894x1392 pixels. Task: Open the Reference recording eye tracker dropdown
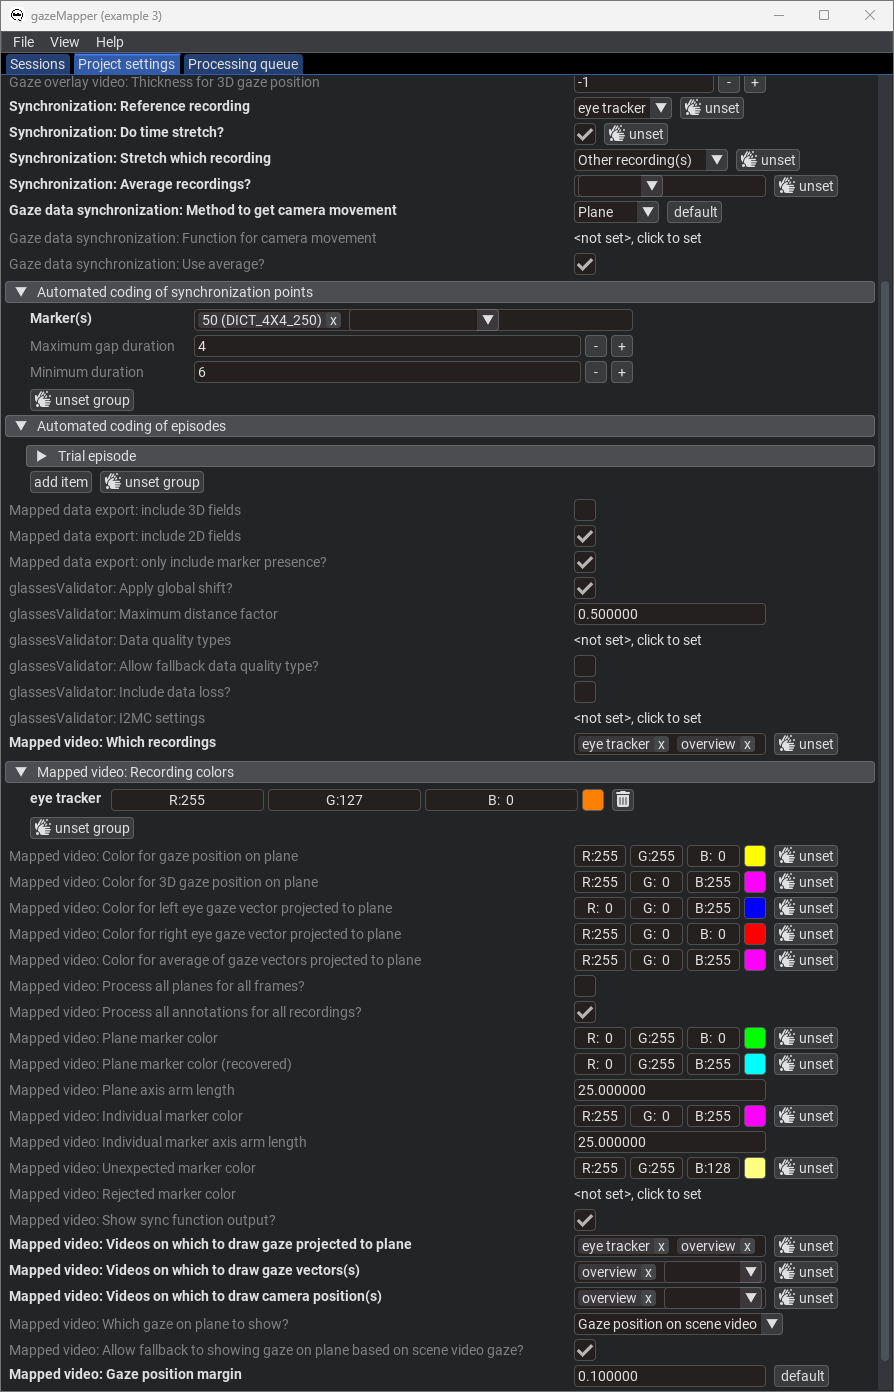click(623, 108)
